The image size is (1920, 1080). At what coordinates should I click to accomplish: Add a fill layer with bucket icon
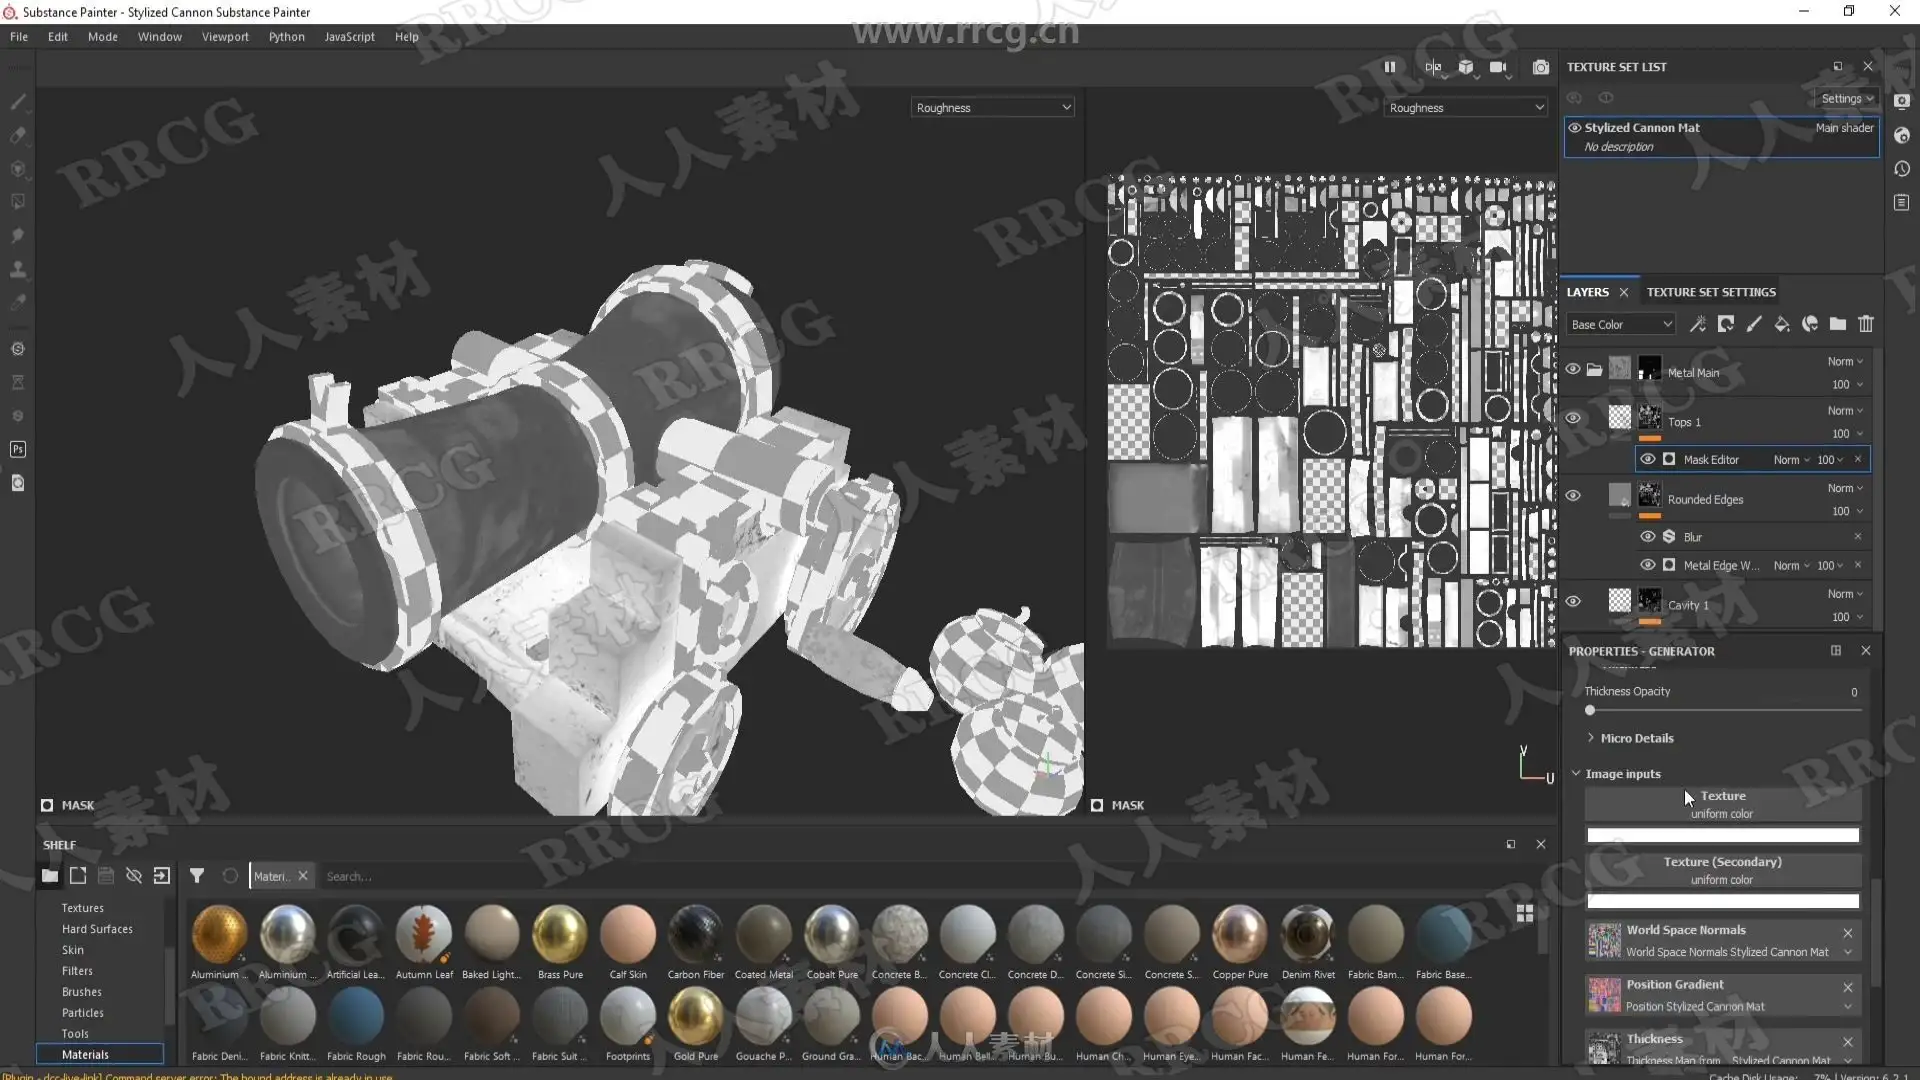[x=1781, y=324]
